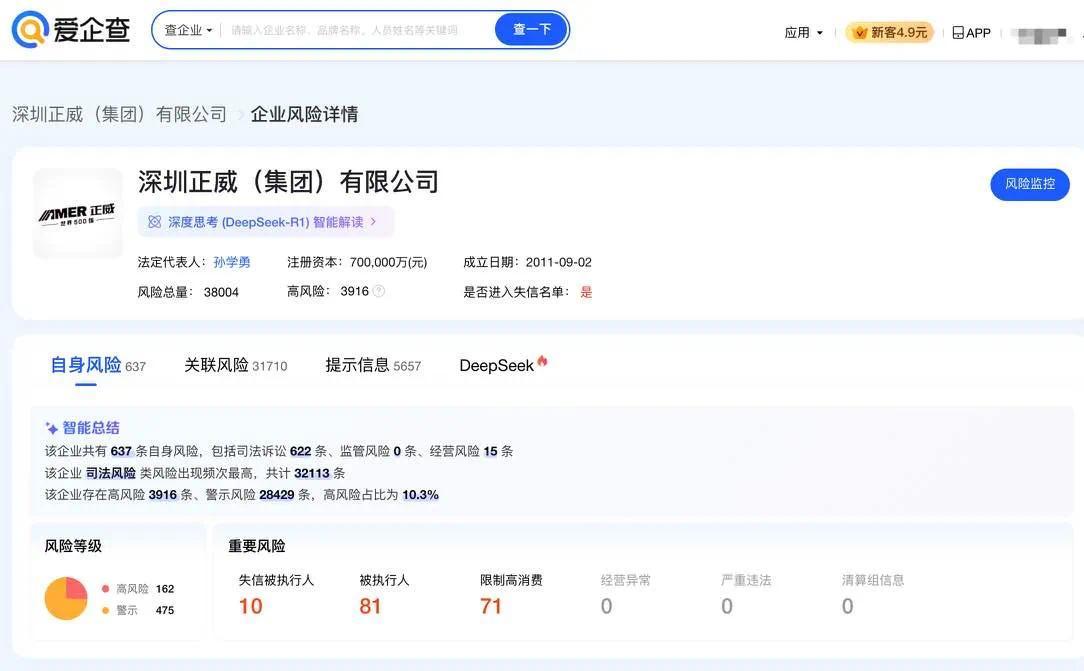Select the 警示 475 legend entry
This screenshot has width=1084, height=671.
click(x=138, y=610)
